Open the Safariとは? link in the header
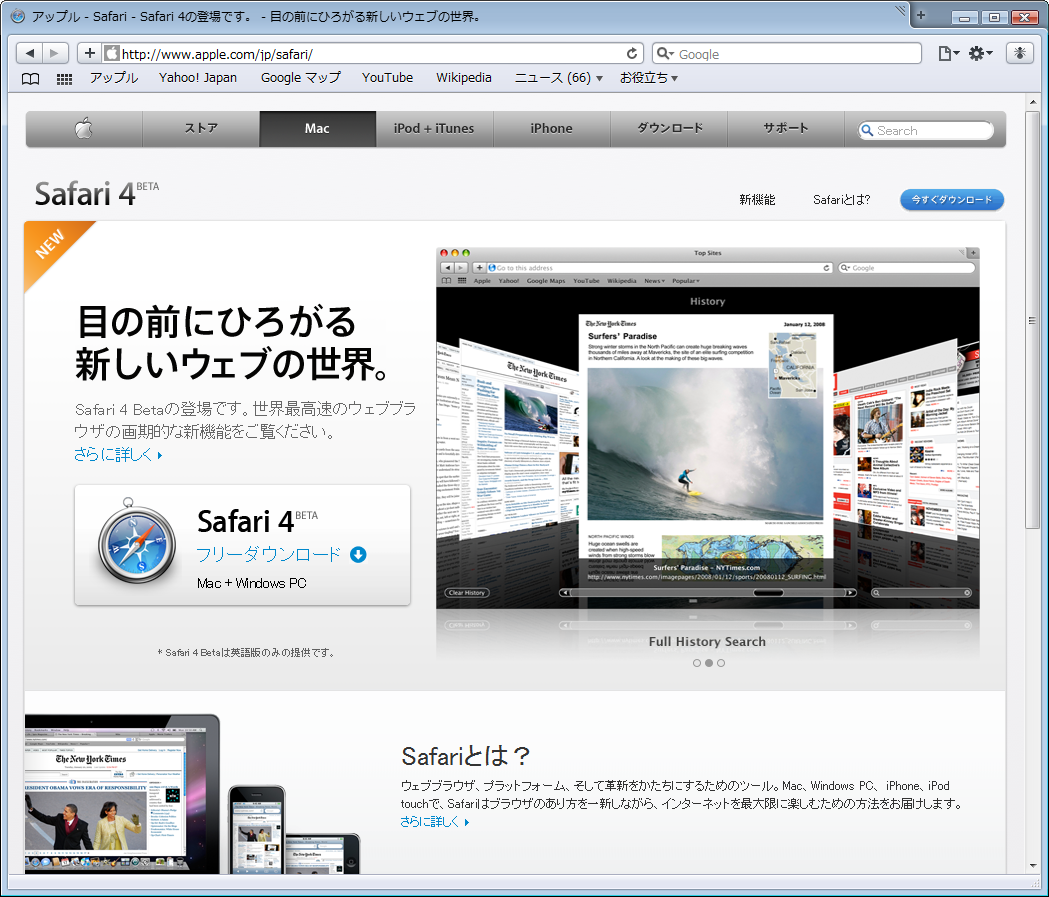 tap(841, 199)
